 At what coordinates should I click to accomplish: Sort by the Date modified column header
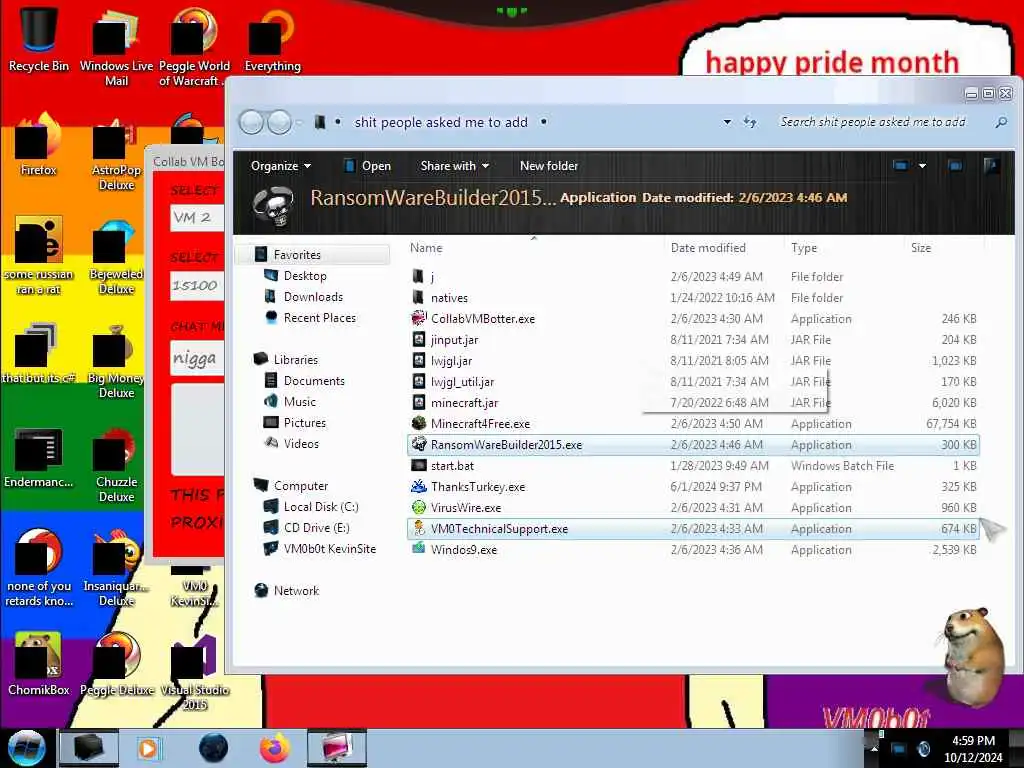coord(708,248)
